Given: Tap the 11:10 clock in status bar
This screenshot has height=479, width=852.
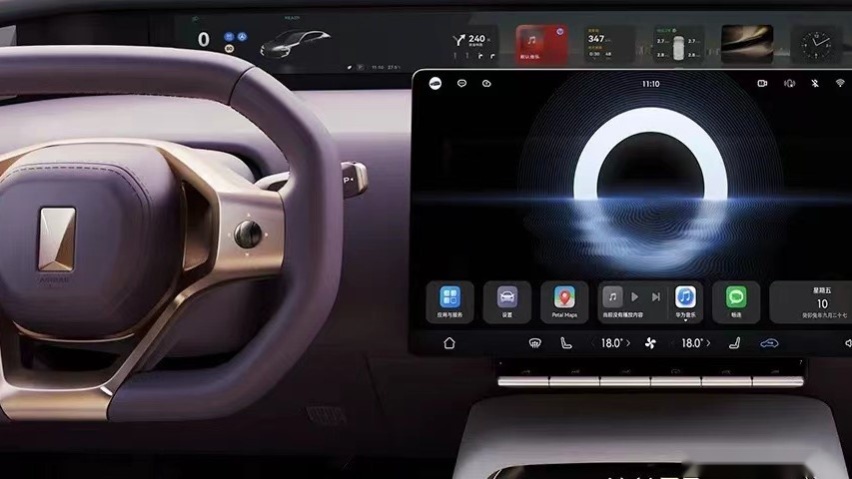Looking at the screenshot, I should (650, 84).
